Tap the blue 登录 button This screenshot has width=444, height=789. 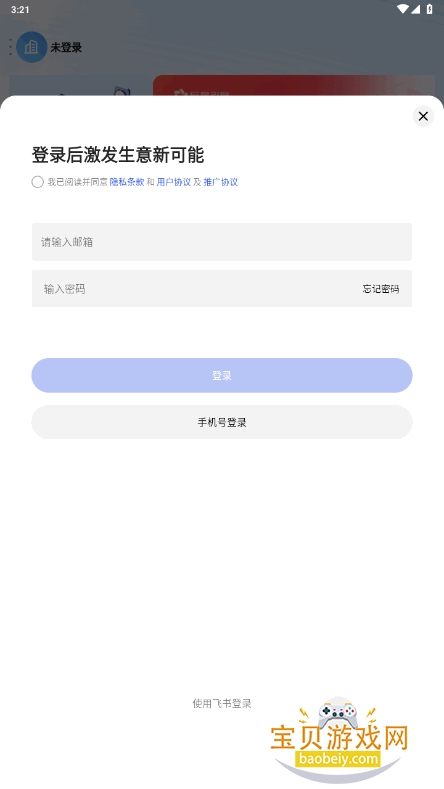pos(222,375)
